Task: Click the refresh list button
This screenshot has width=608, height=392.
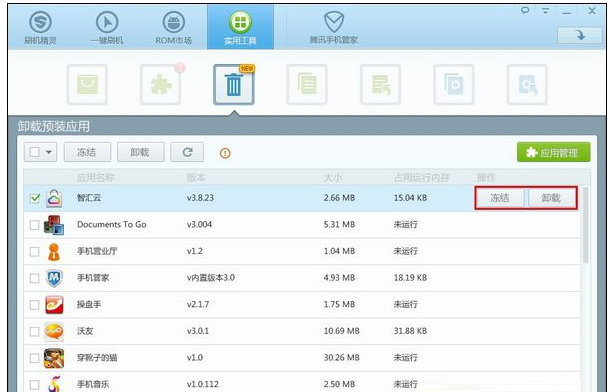Action: click(187, 152)
